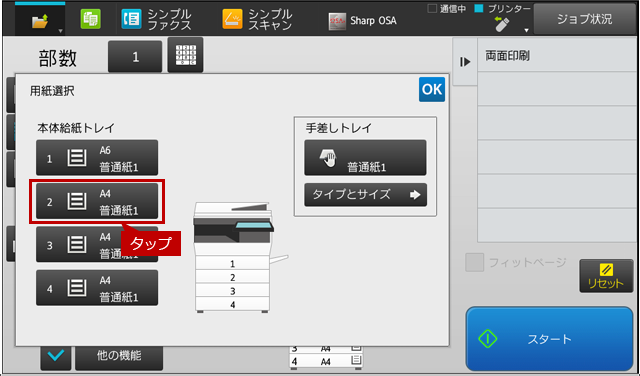Click the 用紙選択 heading text
This screenshot has height=376, width=640.
click(52, 91)
